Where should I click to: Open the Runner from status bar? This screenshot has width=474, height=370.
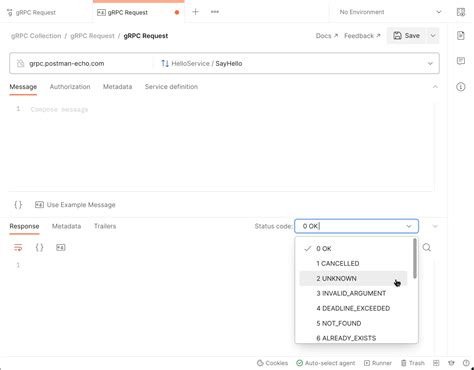[x=378, y=363]
